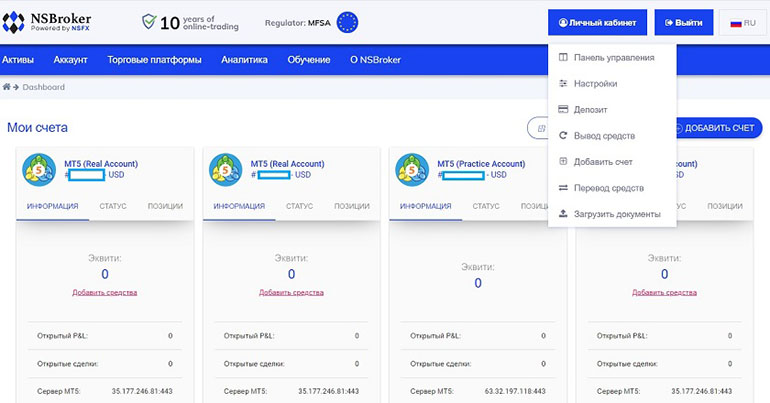The width and height of the screenshot is (770, 403).
Task: Open the Аккаунт menu
Action: [70, 60]
